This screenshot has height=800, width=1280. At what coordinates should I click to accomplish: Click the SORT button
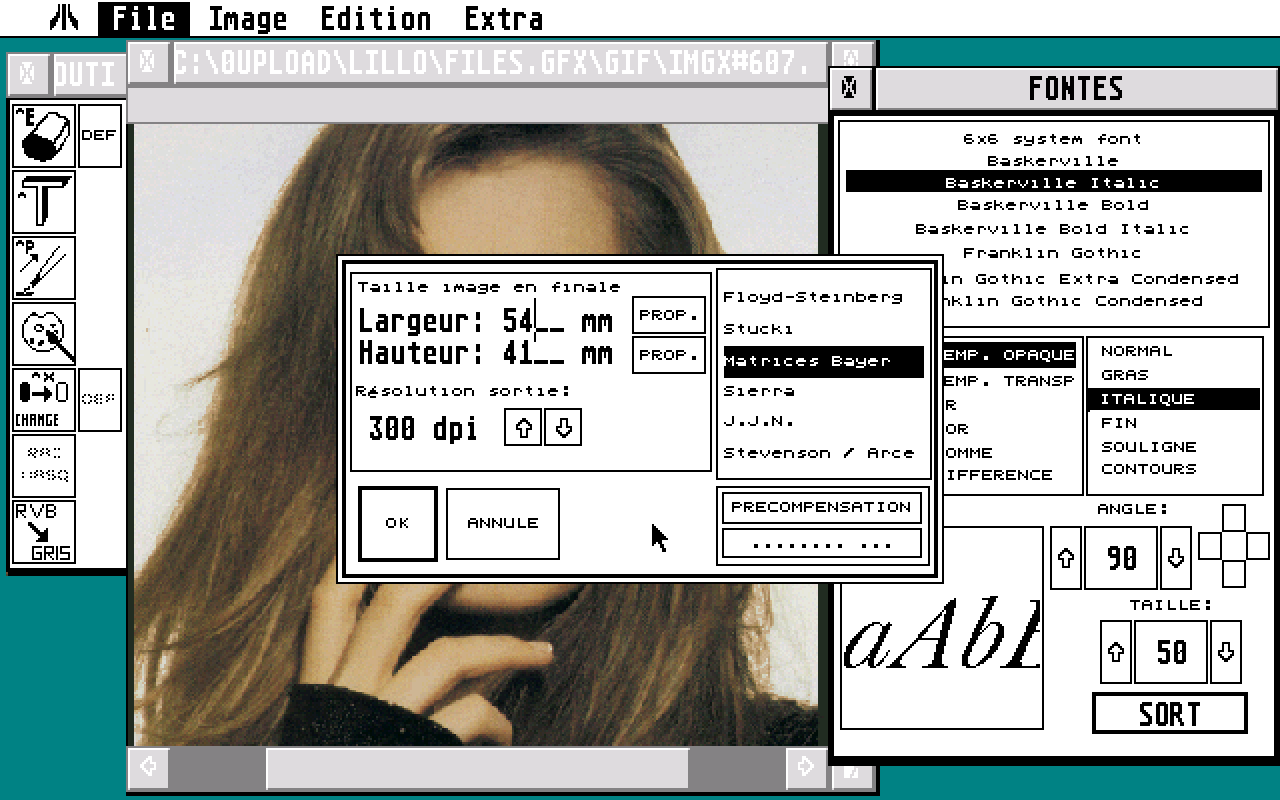(1169, 713)
